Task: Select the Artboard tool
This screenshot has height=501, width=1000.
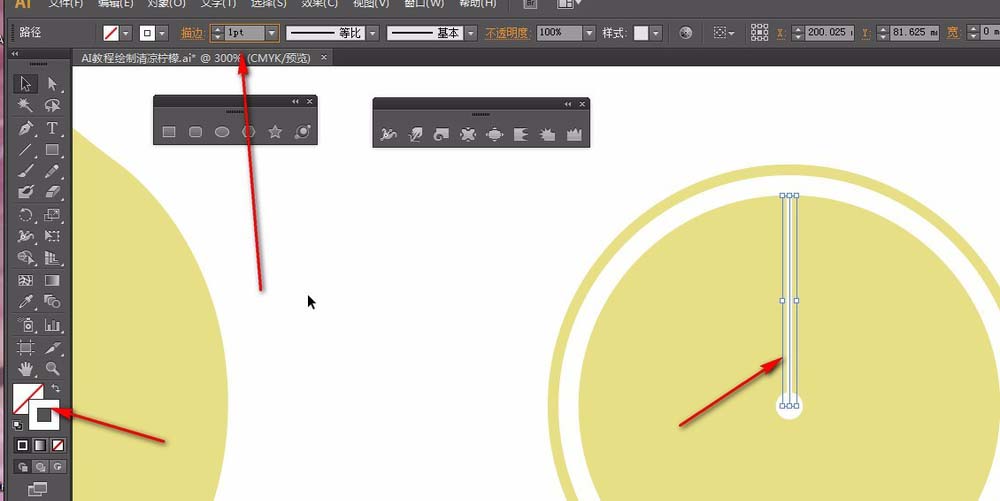Action: click(x=26, y=347)
